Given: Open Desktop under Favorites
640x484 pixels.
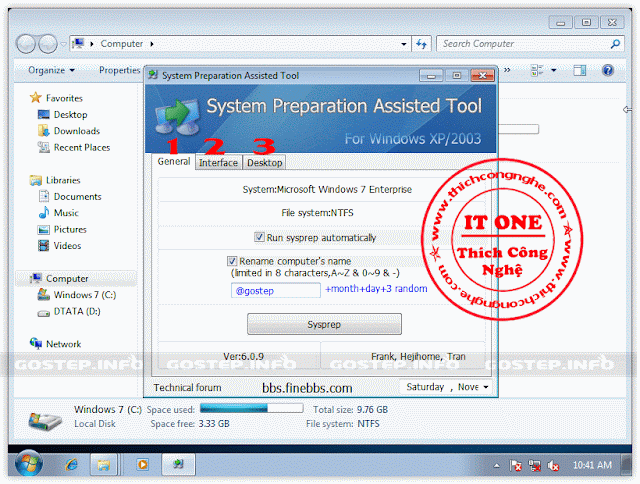Looking at the screenshot, I should point(71,115).
